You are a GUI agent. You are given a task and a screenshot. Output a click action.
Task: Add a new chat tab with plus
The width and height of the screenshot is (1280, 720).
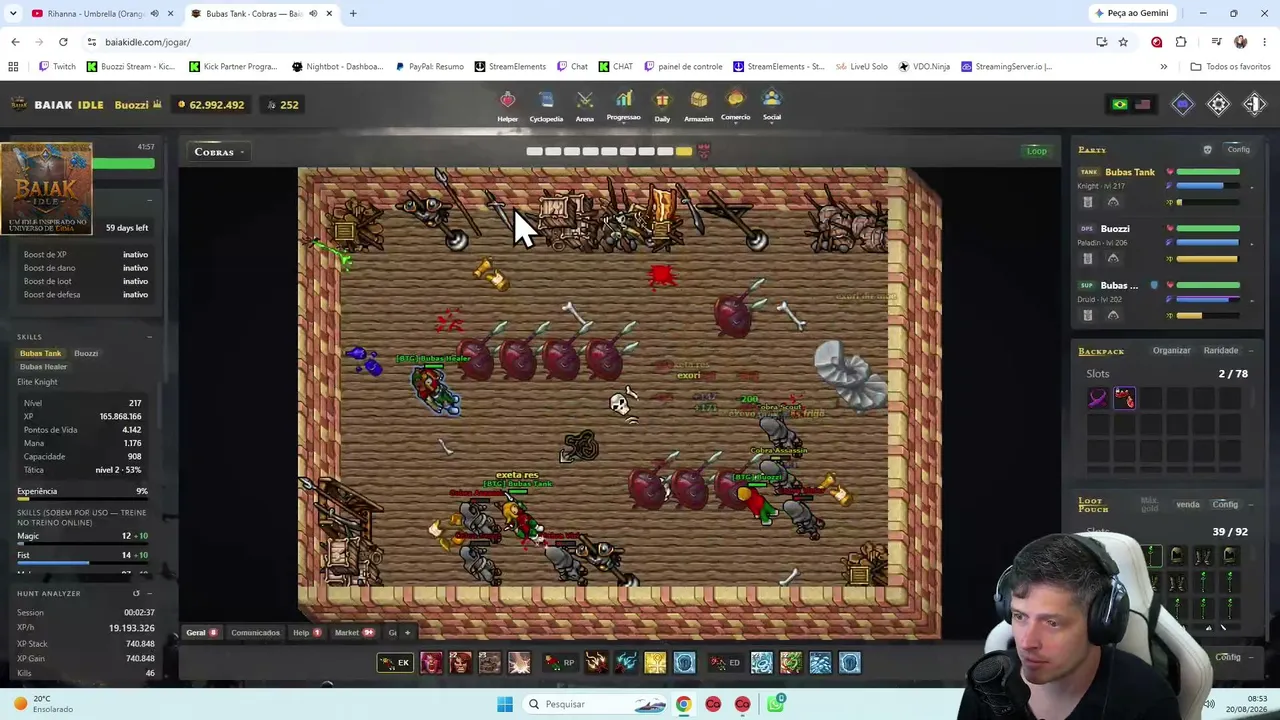[407, 633]
